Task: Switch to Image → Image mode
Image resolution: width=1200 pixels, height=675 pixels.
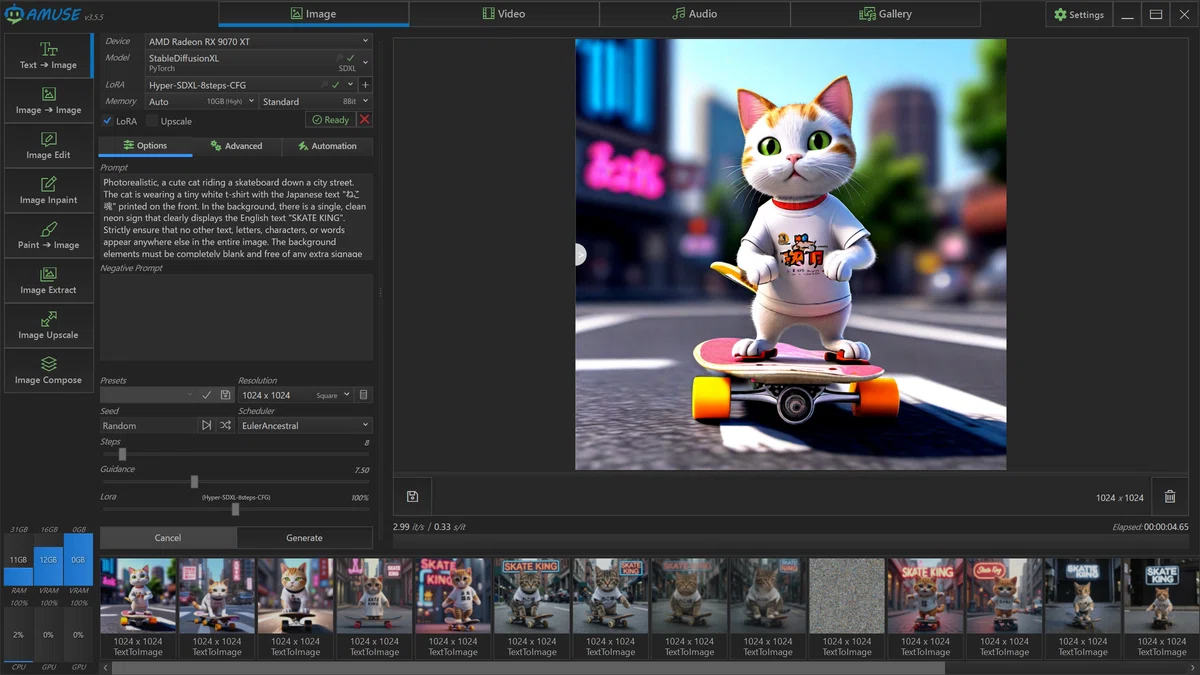Action: pos(48,100)
